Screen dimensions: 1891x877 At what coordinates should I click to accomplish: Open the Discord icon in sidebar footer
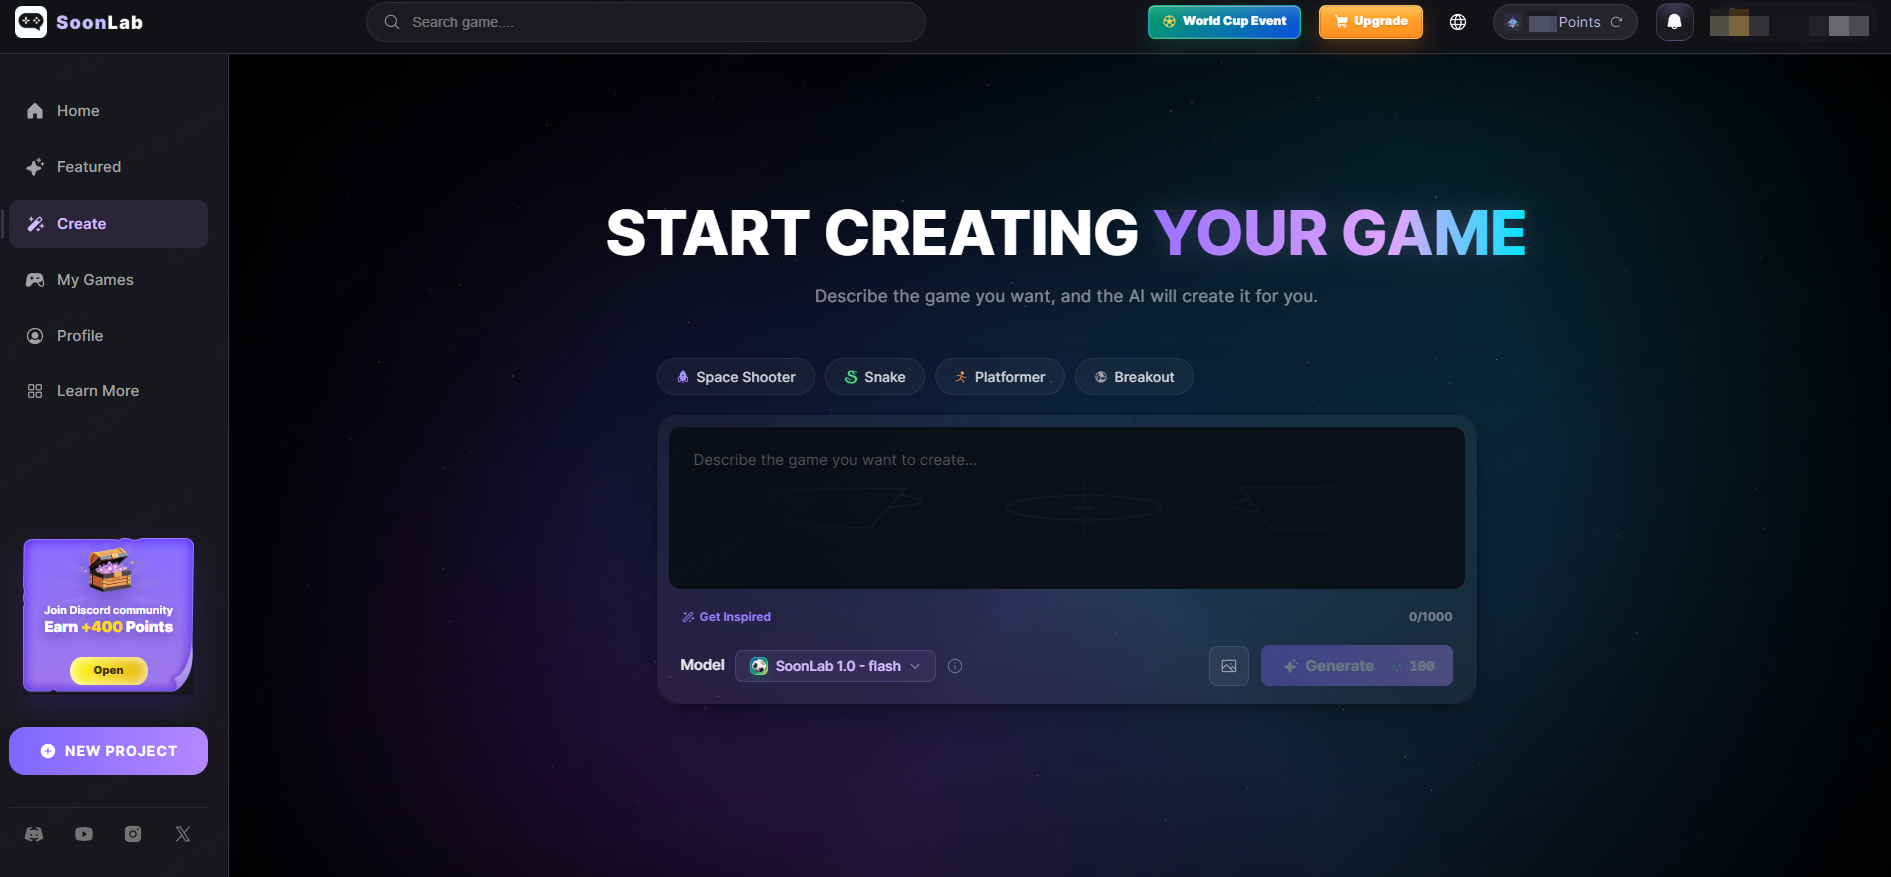(x=34, y=834)
